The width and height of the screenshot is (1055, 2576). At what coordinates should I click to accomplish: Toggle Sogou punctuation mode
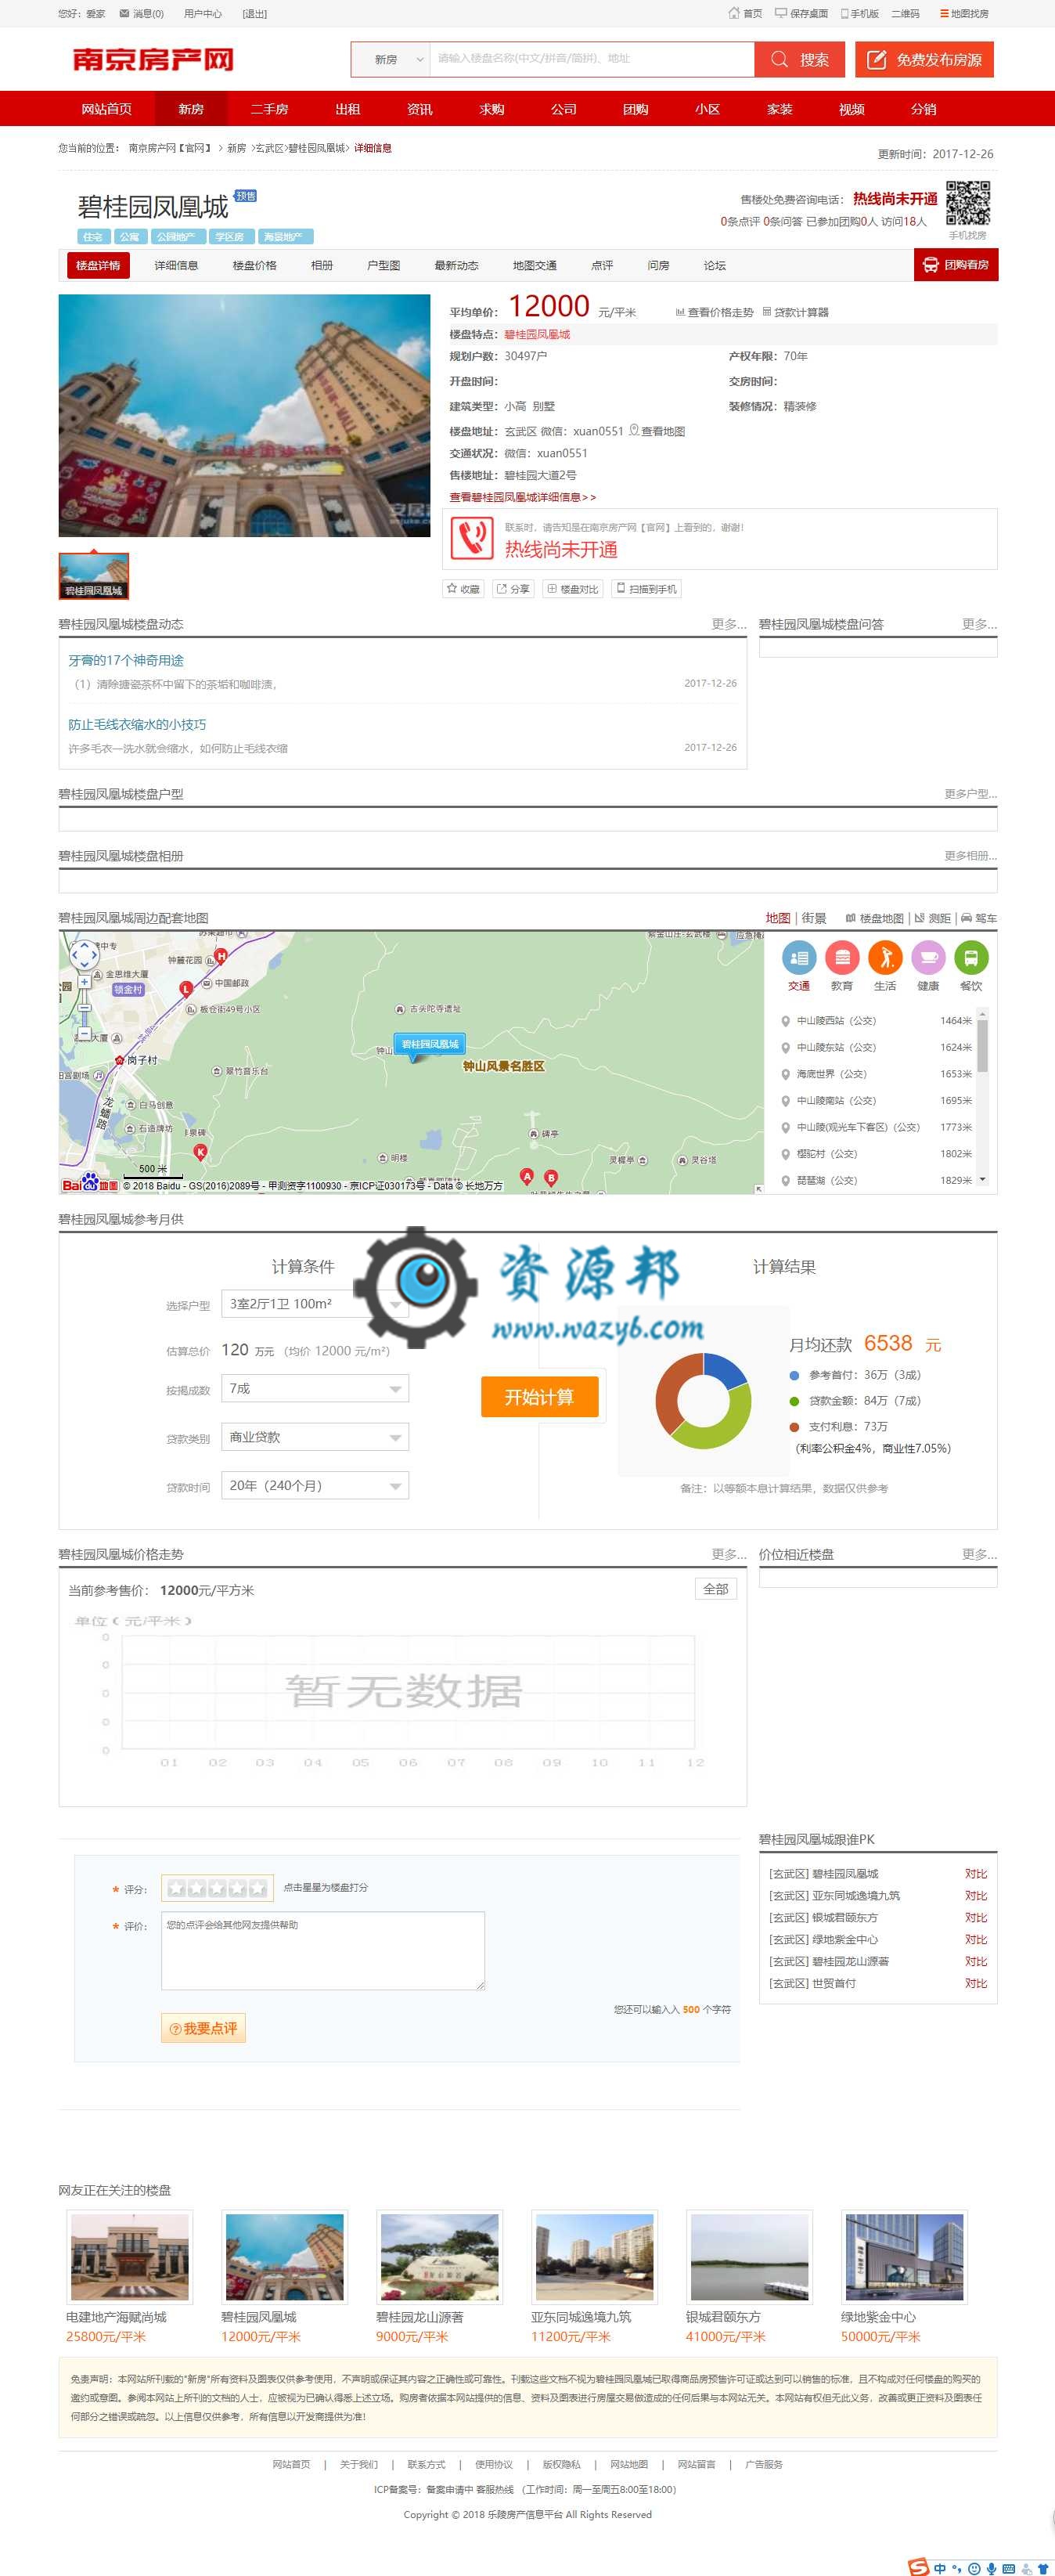click(x=957, y=2569)
